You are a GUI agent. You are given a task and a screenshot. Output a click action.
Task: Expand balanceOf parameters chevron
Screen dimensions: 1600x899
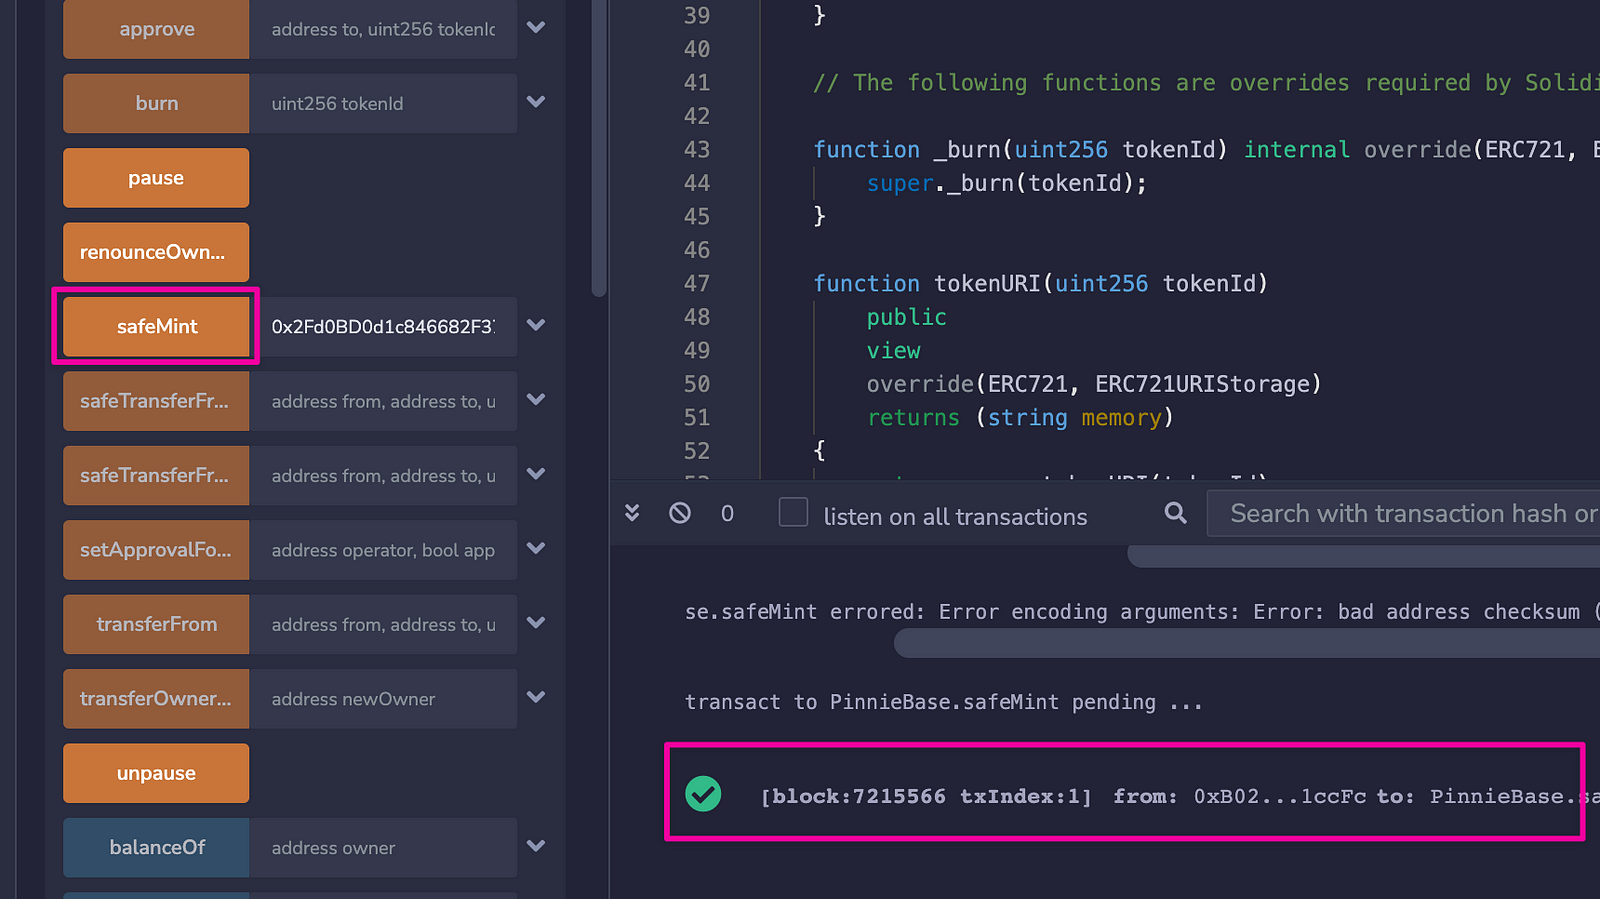(536, 846)
